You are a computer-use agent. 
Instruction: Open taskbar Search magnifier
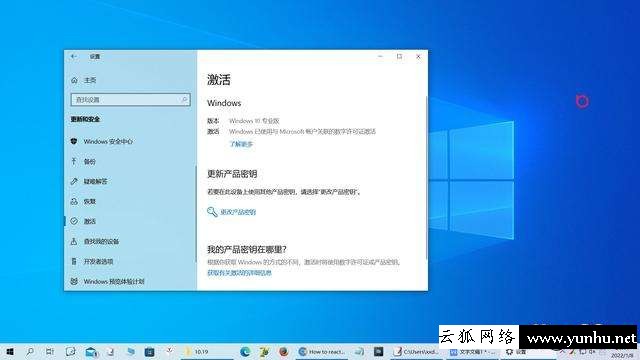[30, 351]
